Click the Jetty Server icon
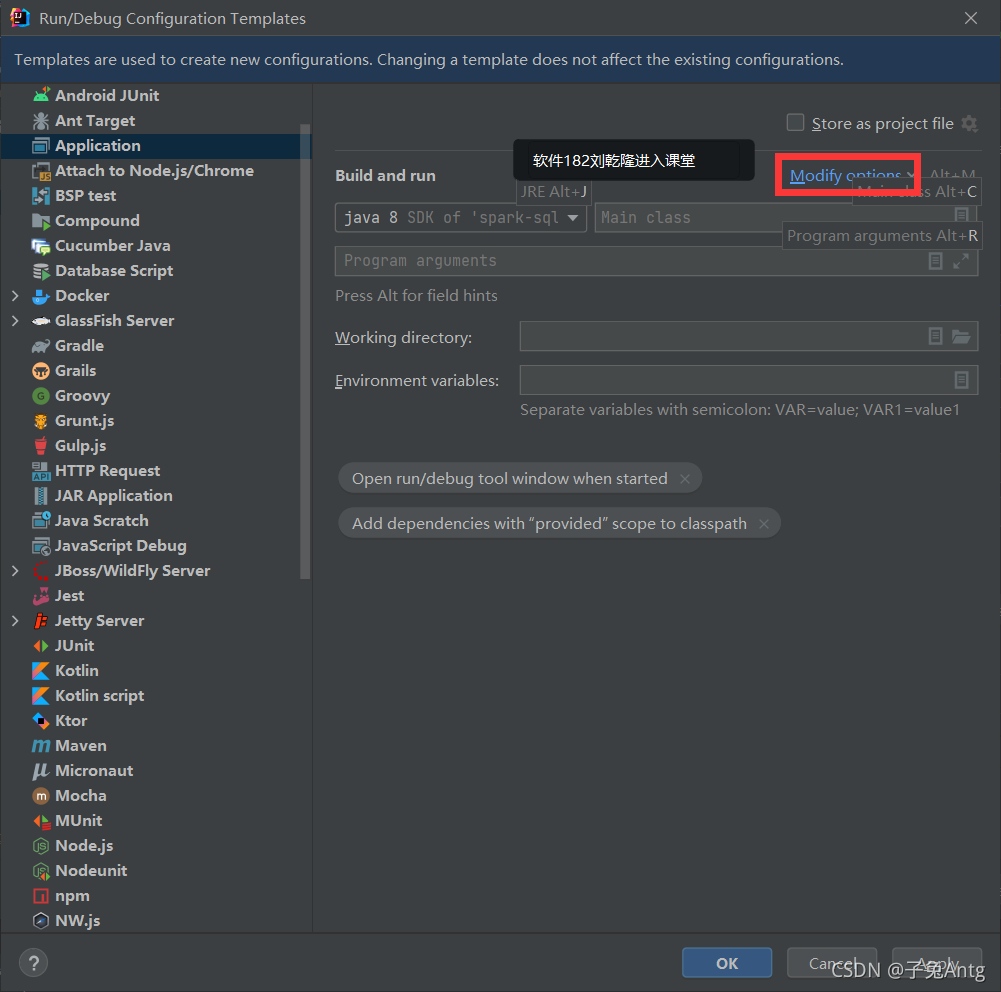The height and width of the screenshot is (992, 1001). (41, 620)
